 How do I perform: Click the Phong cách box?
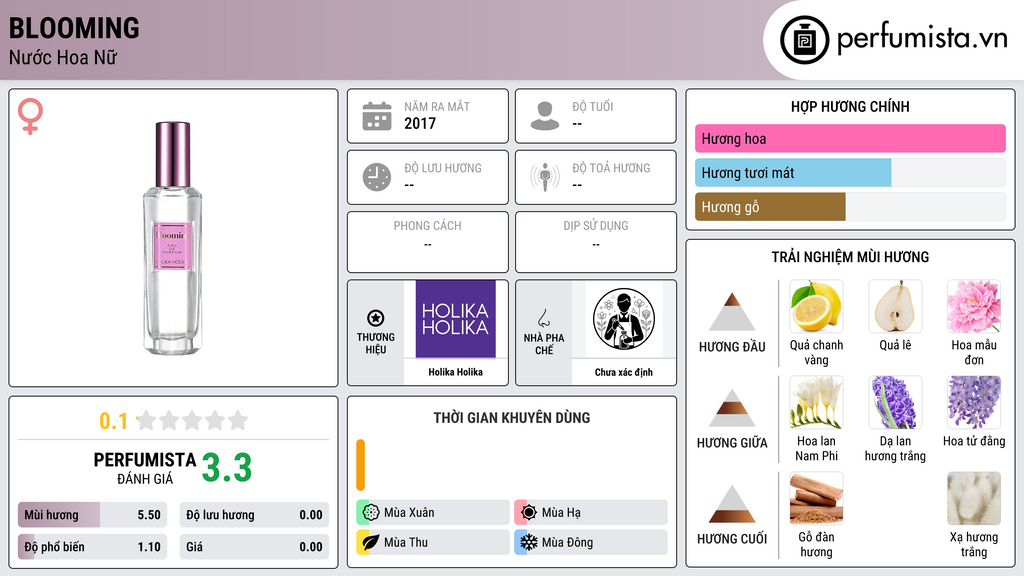pos(428,242)
